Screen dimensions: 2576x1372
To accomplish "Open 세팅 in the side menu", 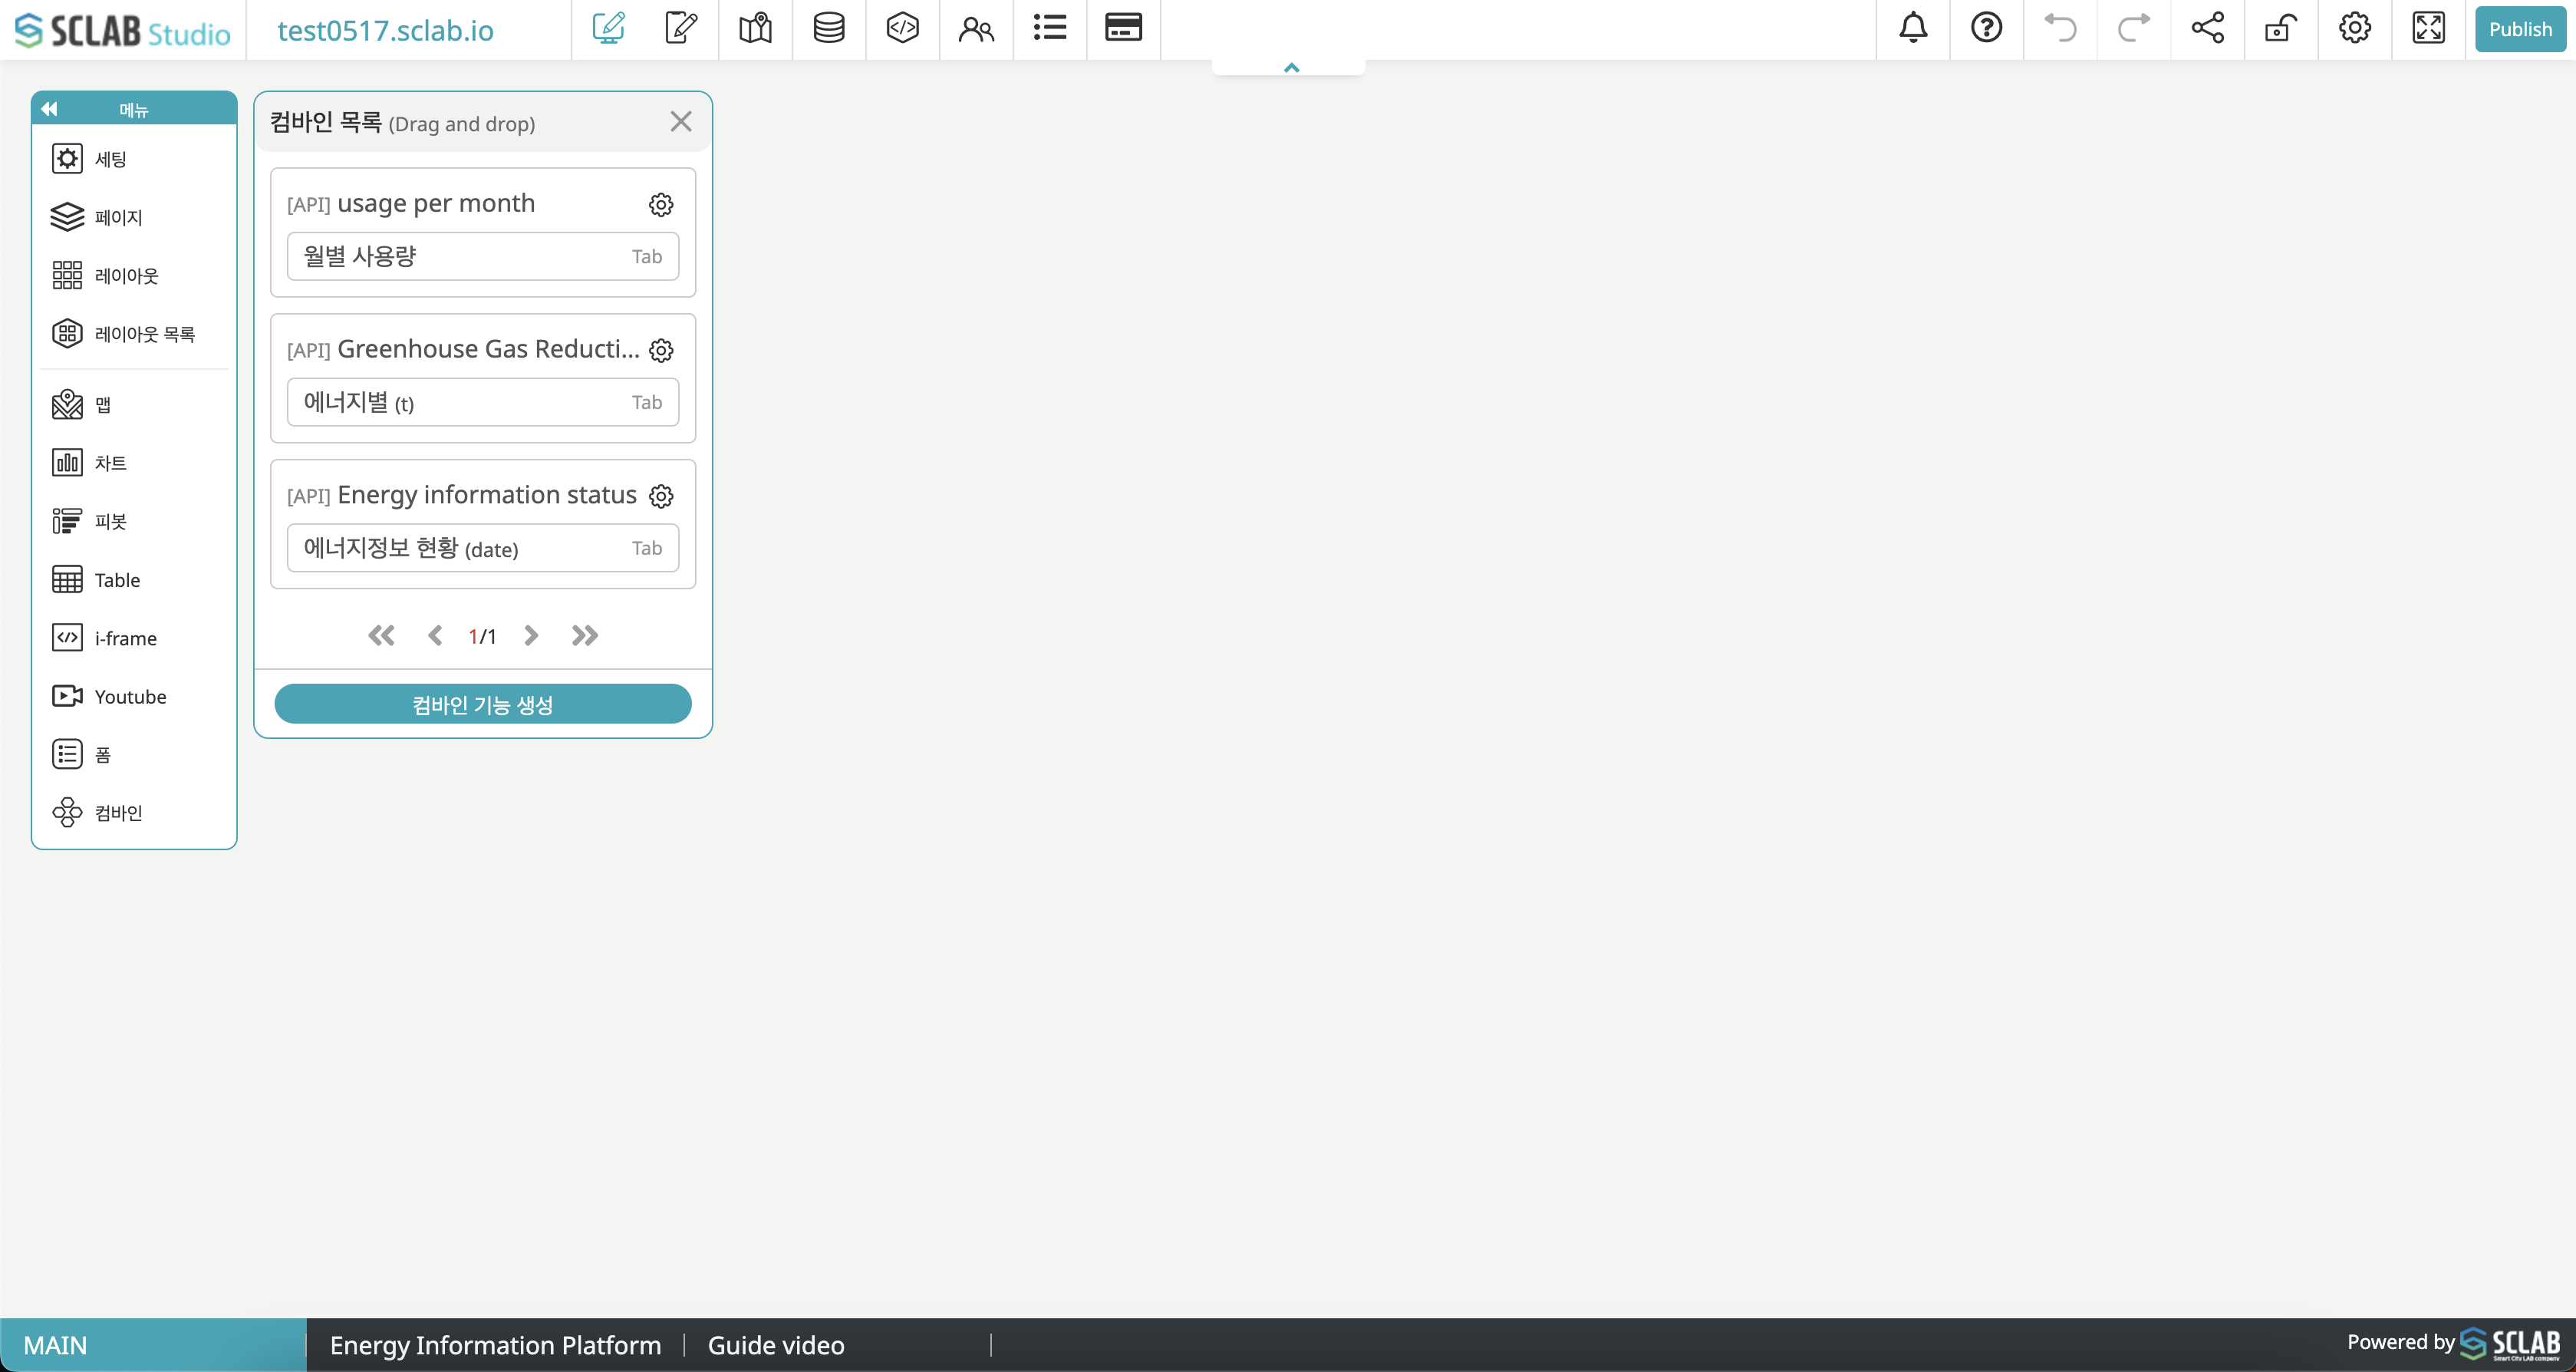I will [x=134, y=159].
